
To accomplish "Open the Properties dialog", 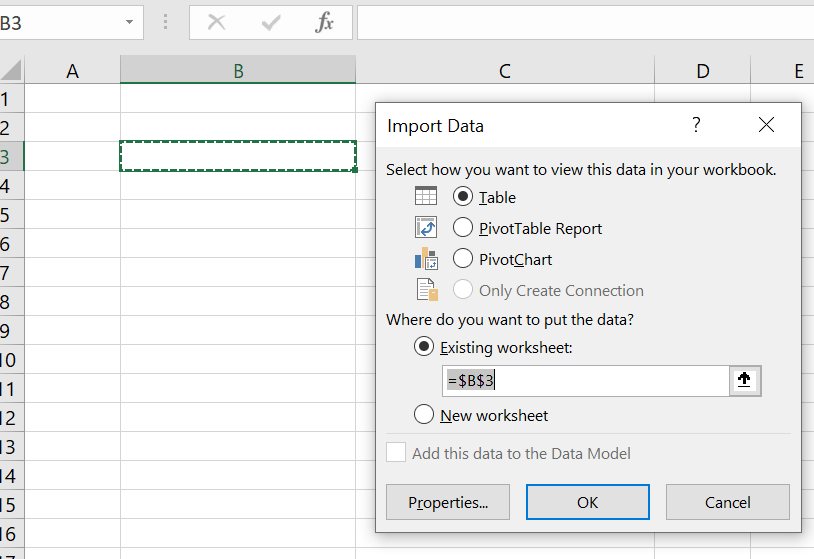I will click(448, 502).
